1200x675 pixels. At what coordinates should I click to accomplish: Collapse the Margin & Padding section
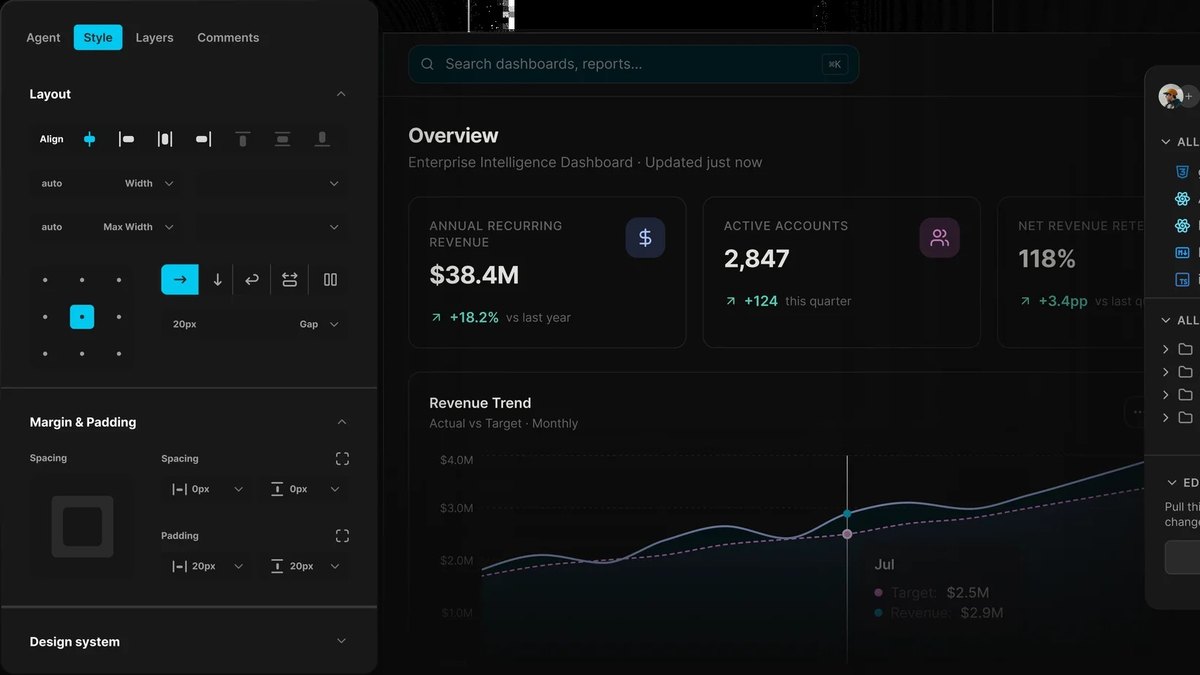[341, 422]
